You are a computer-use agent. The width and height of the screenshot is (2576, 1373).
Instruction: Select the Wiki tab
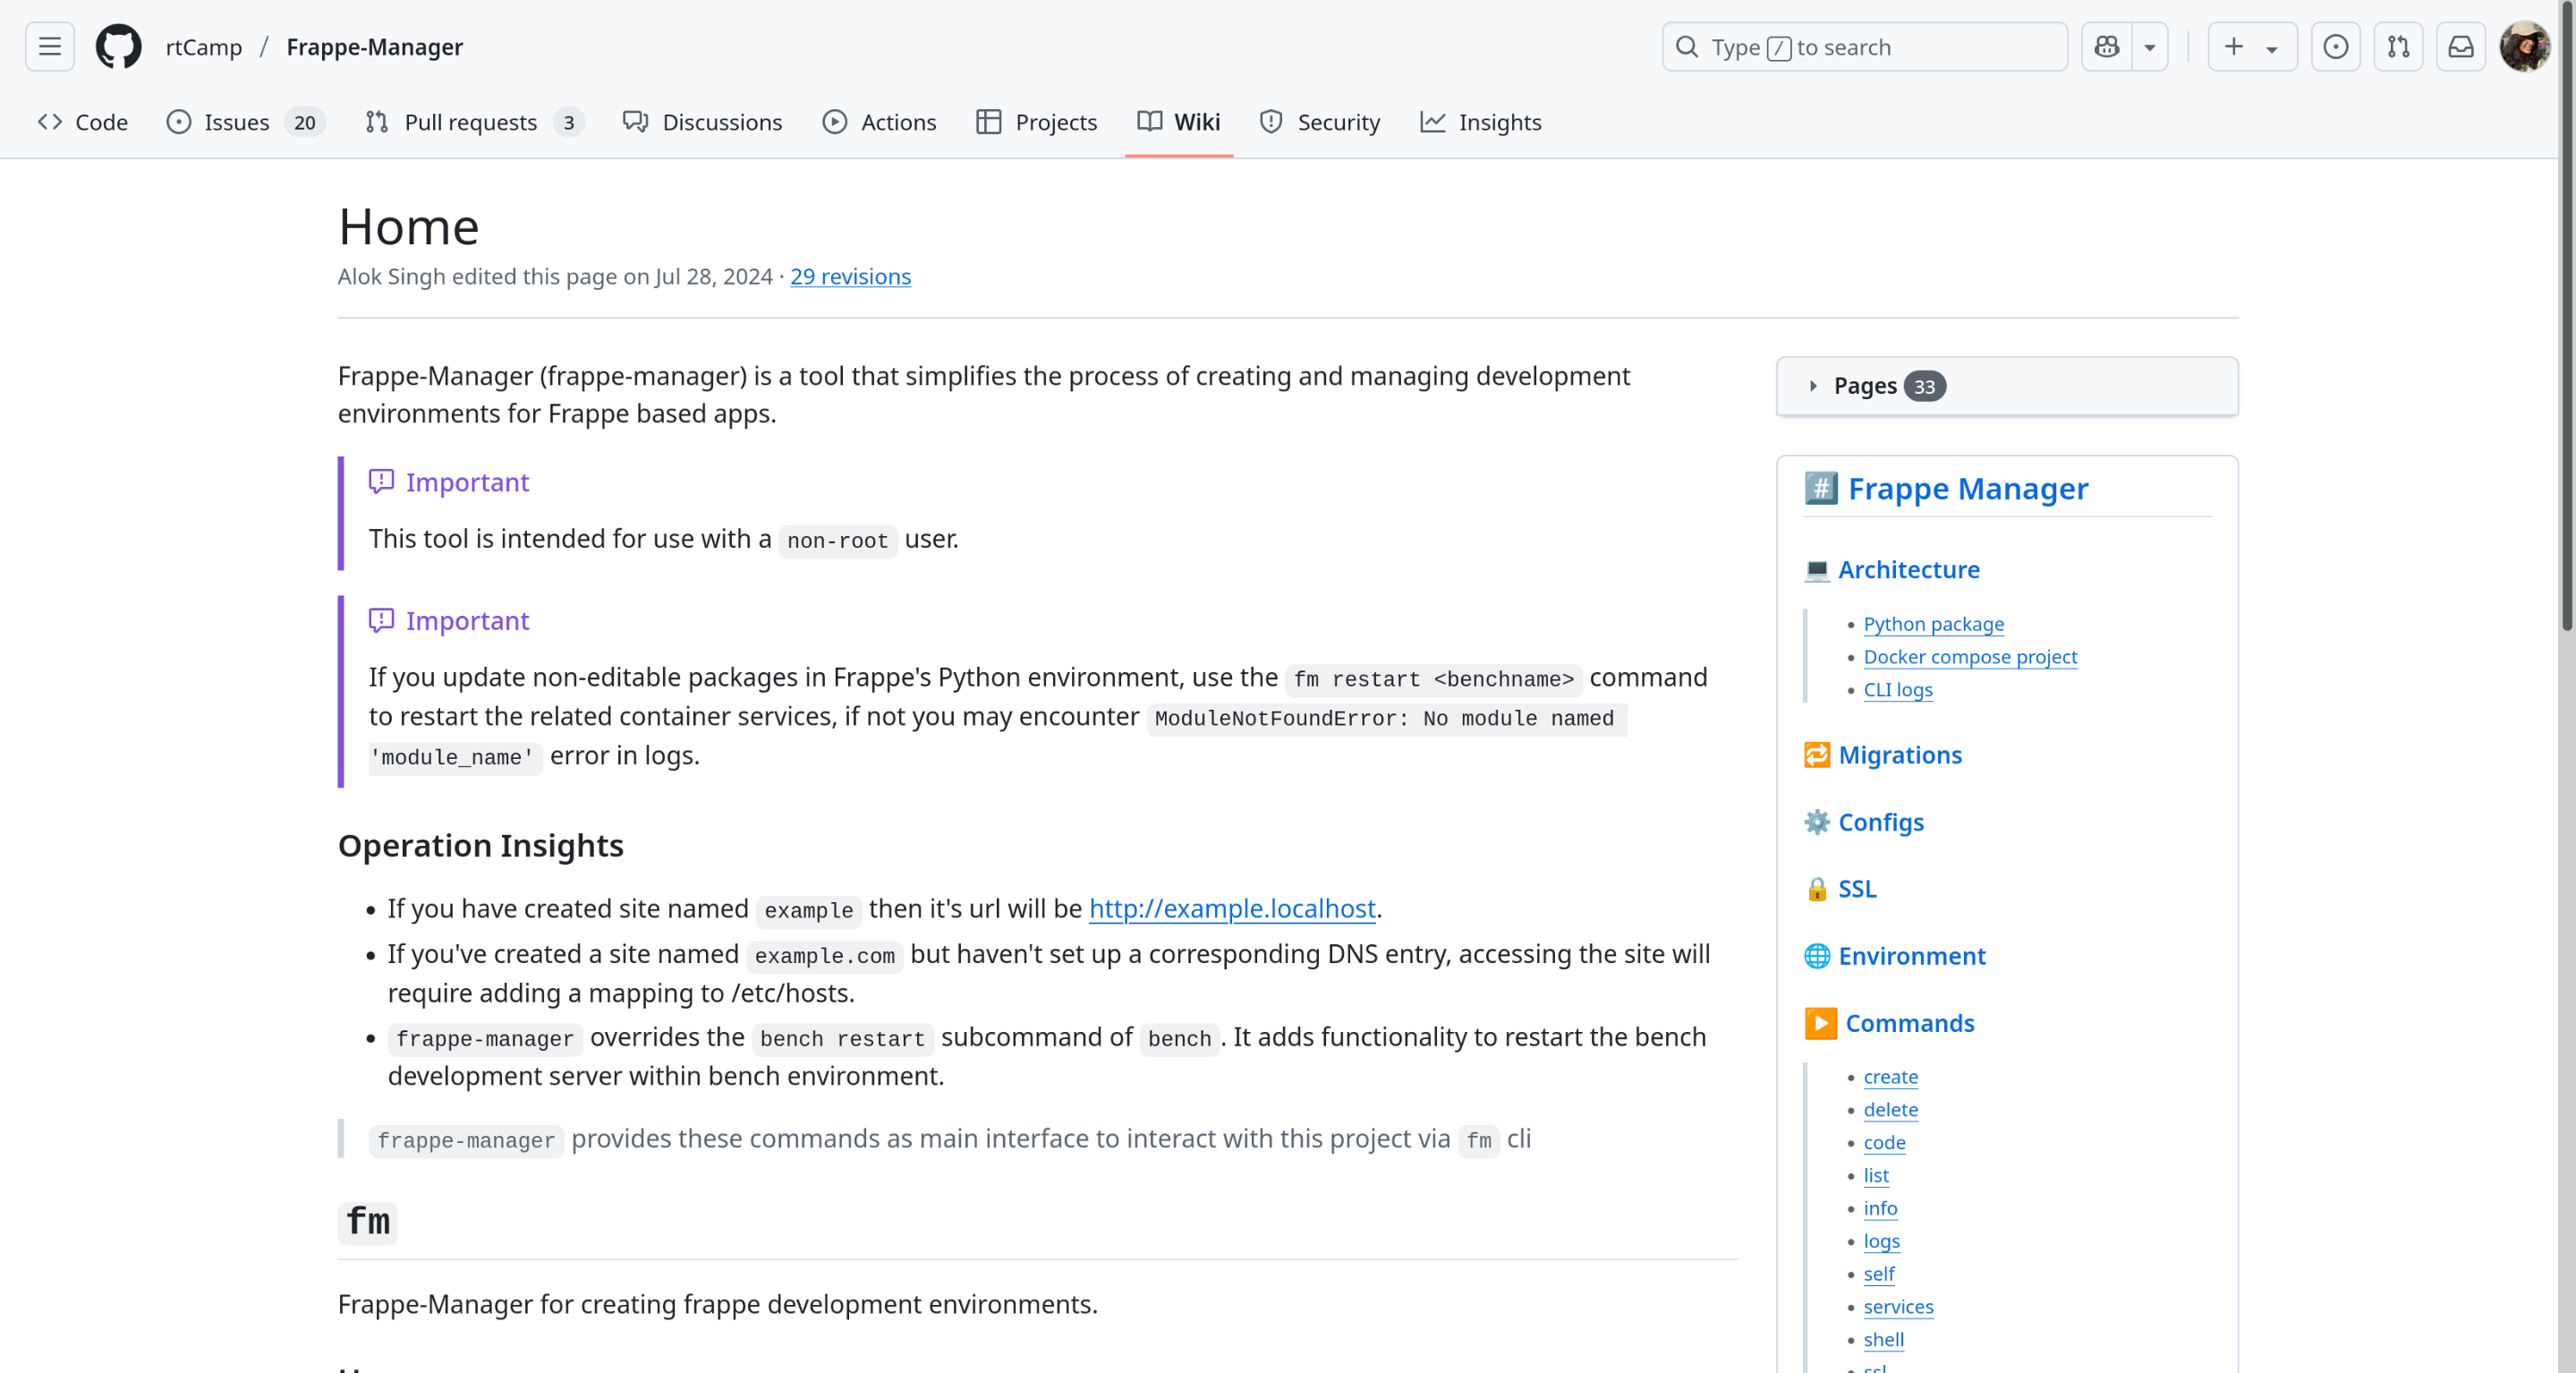(x=1179, y=122)
